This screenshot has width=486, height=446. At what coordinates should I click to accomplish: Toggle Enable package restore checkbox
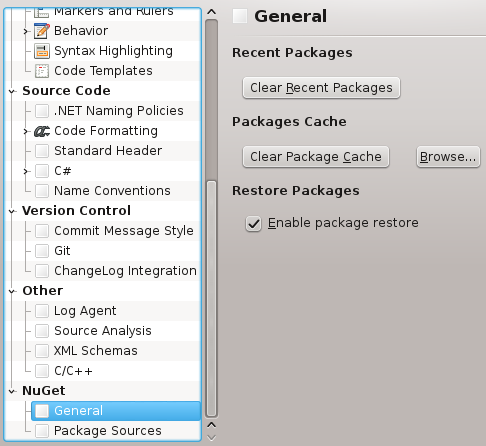(253, 223)
